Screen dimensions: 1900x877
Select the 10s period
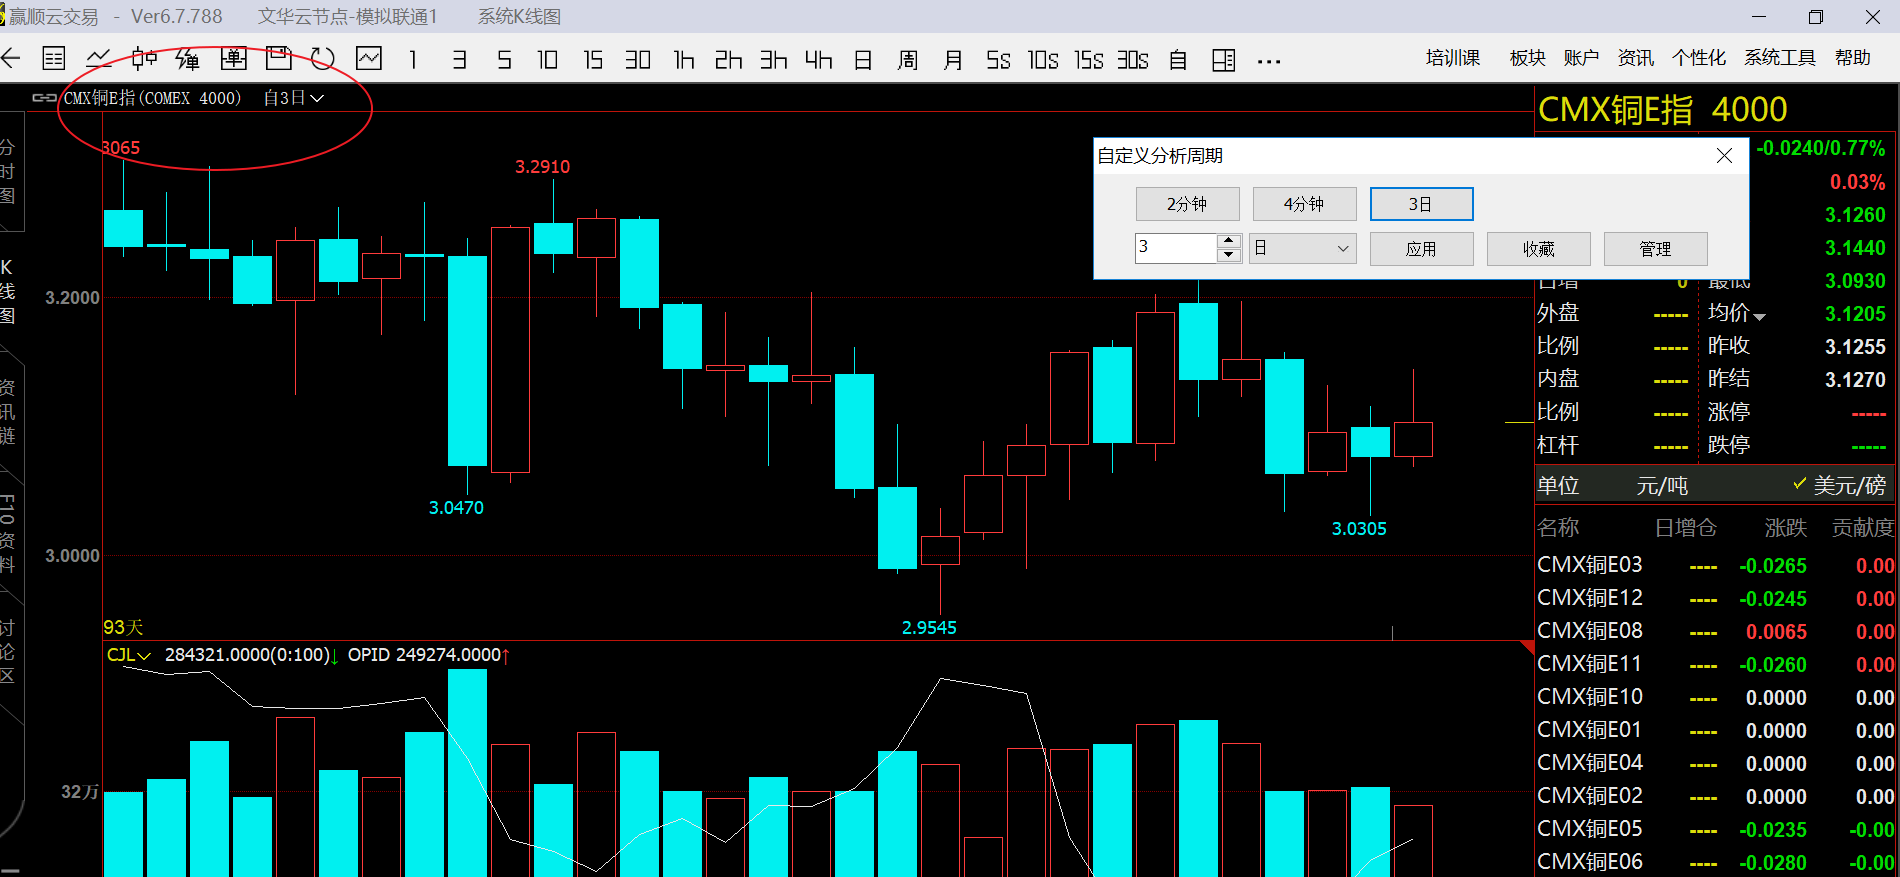tap(1043, 60)
